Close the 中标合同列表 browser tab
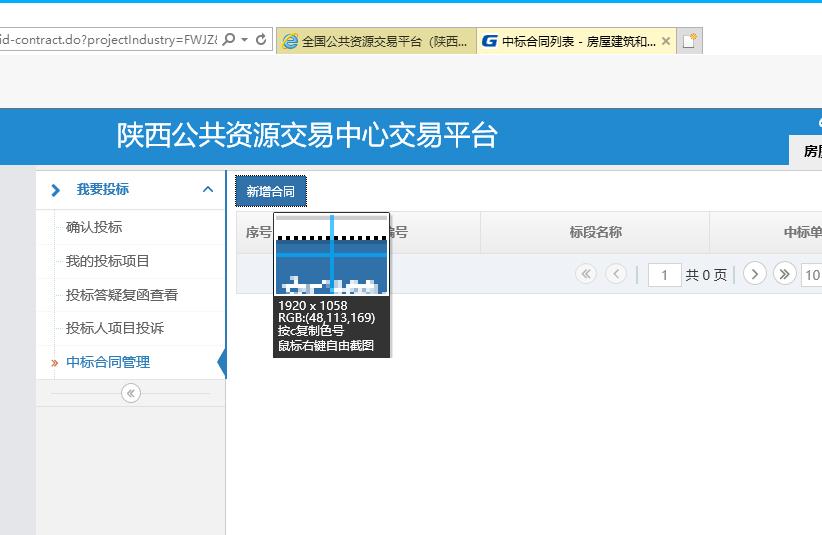This screenshot has width=822, height=535. point(666,41)
